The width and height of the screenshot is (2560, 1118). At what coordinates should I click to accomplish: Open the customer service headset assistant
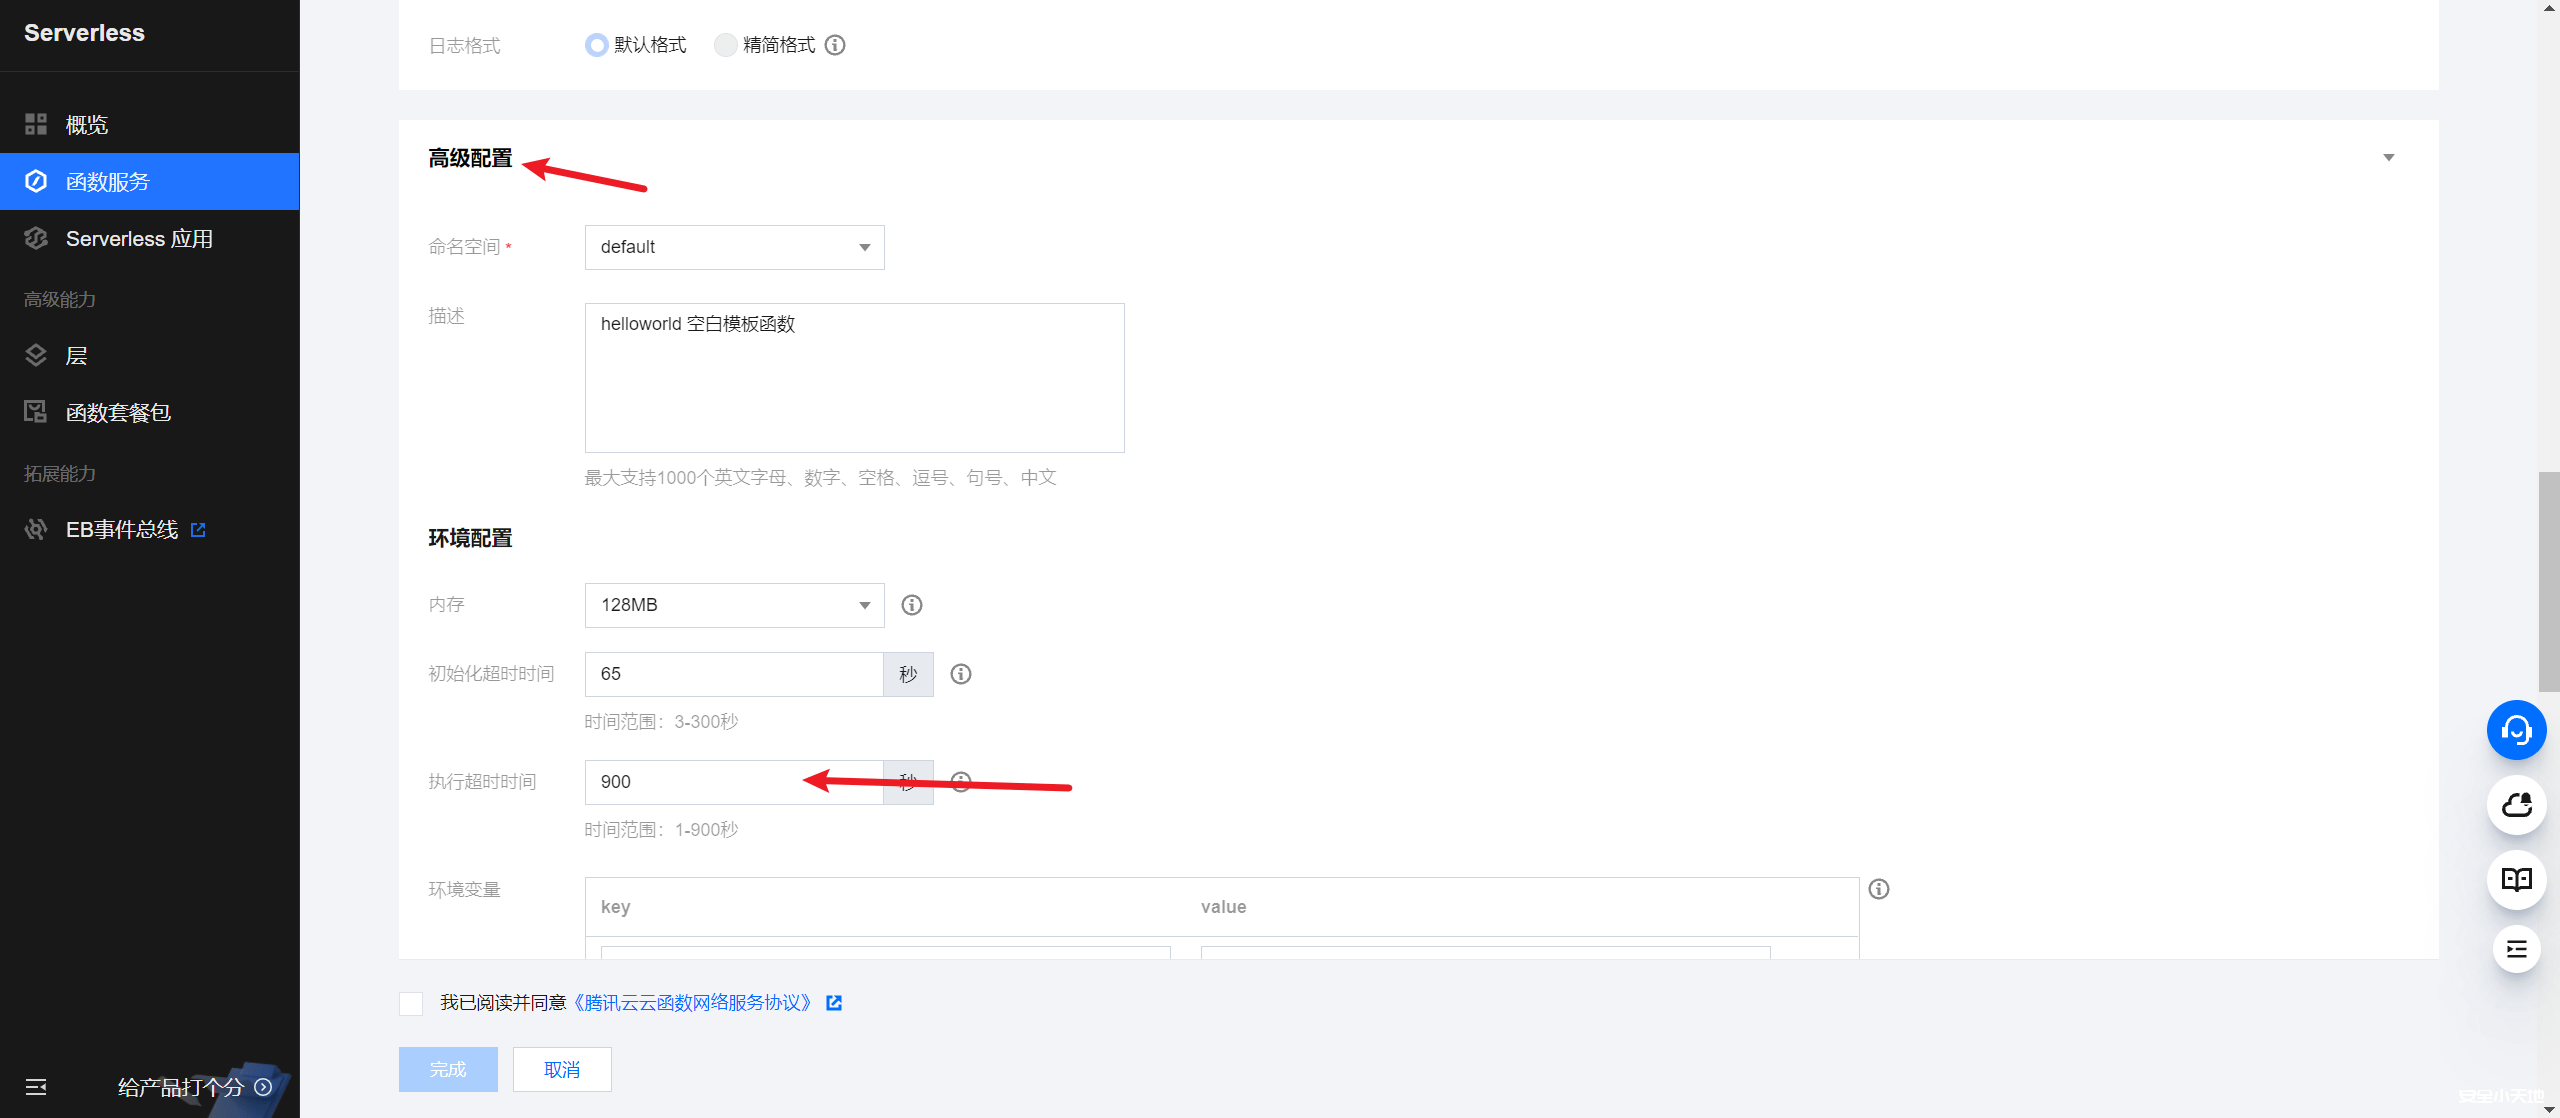[2517, 729]
